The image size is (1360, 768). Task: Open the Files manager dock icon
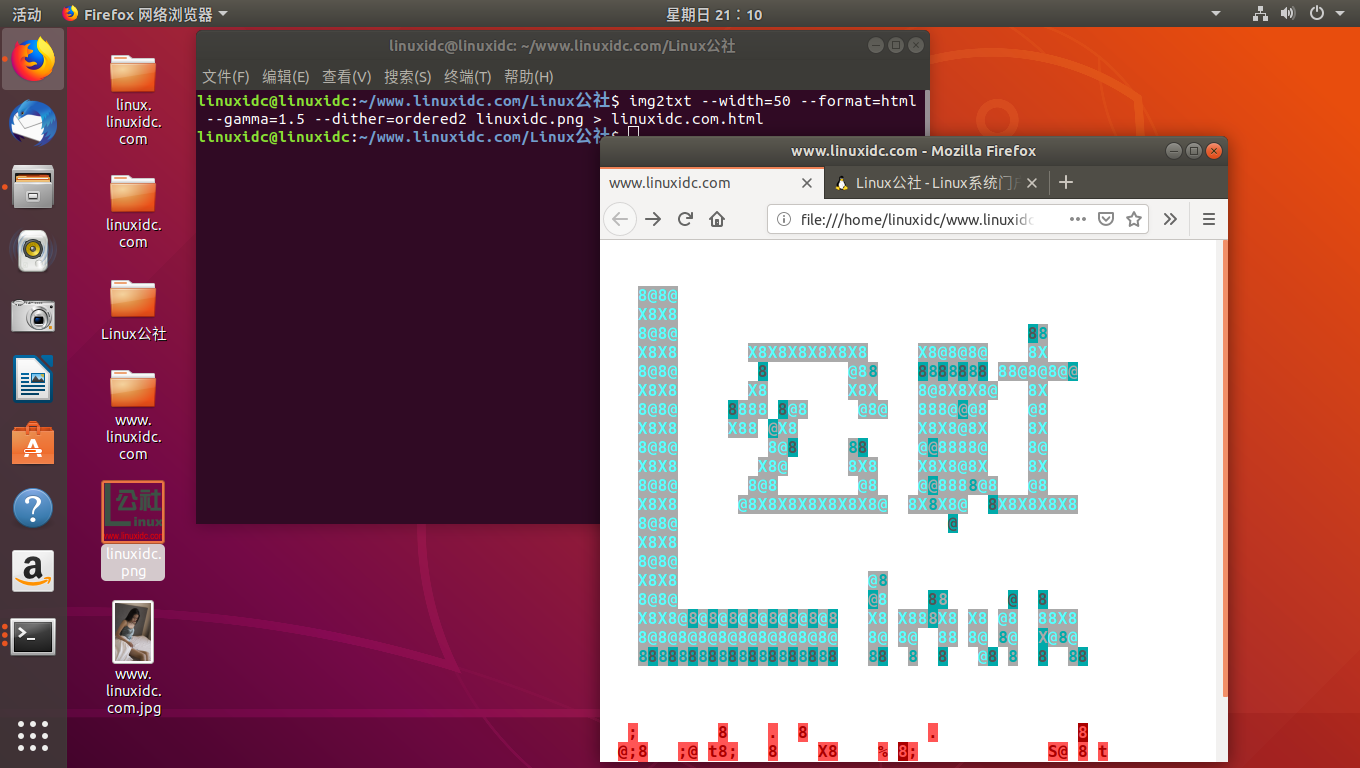pyautogui.click(x=33, y=187)
